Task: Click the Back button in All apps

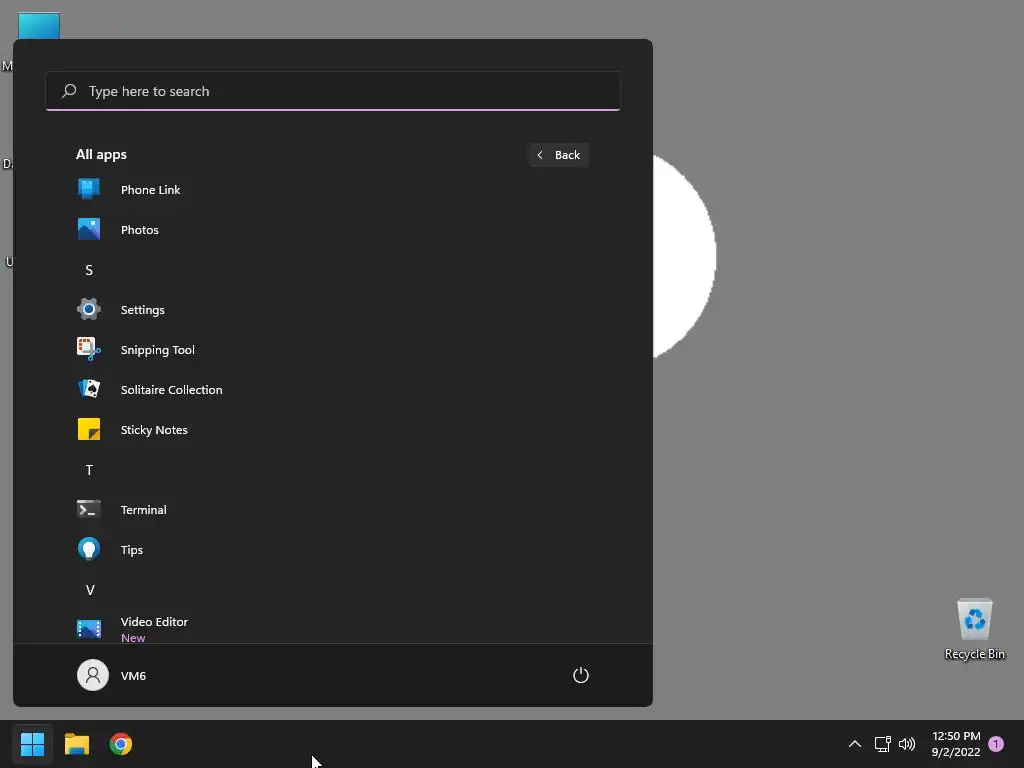Action: pos(559,155)
